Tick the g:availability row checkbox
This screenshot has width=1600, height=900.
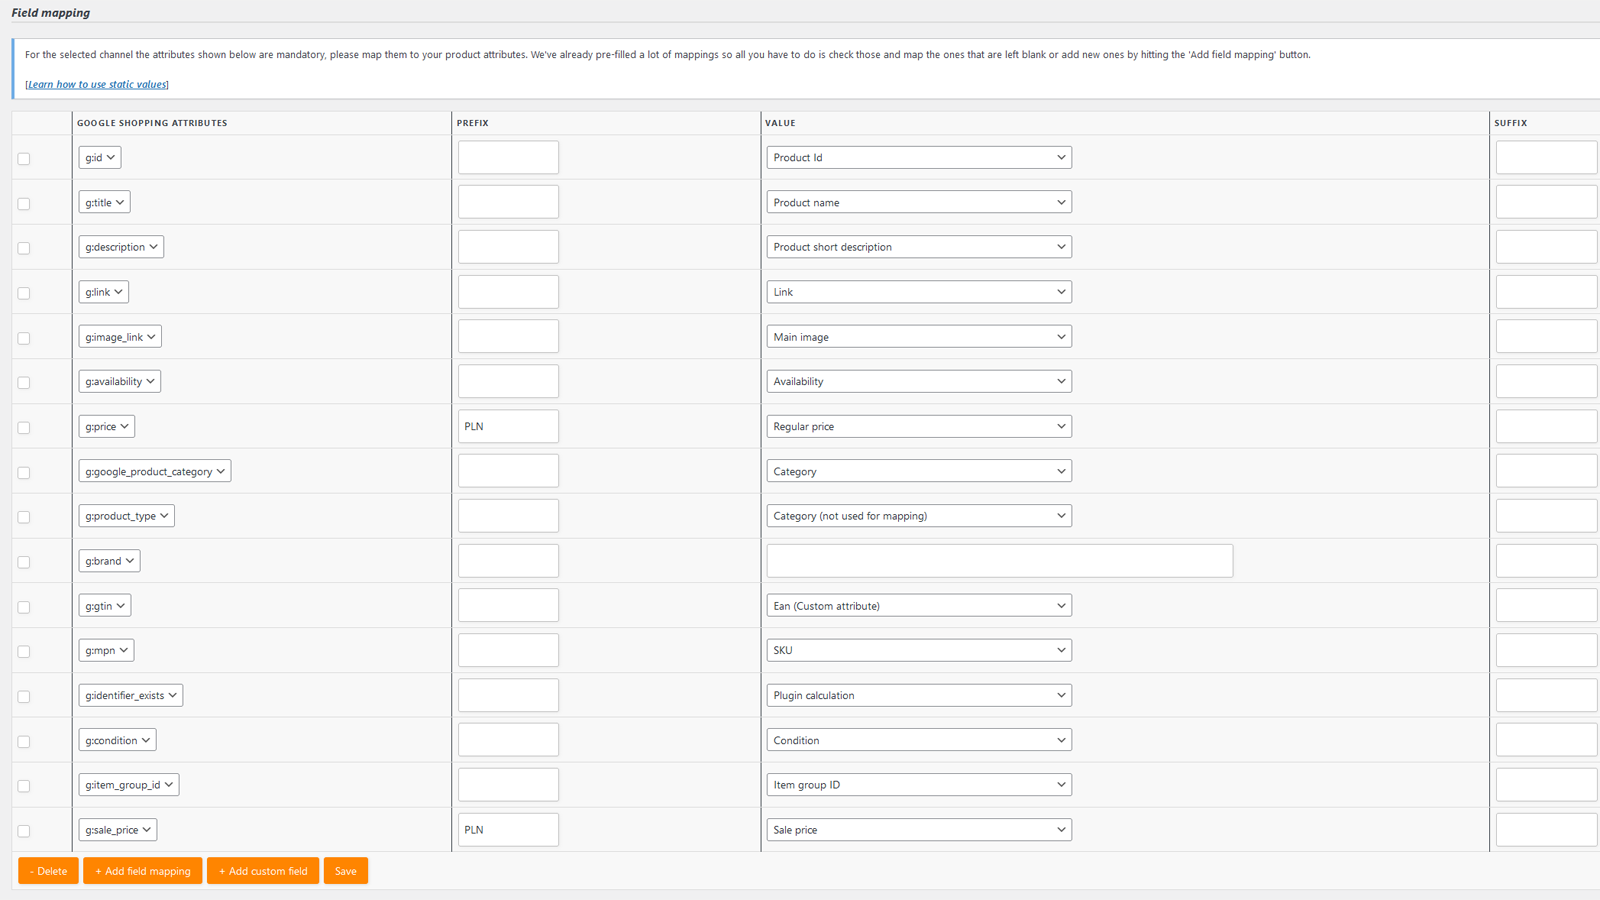24,383
